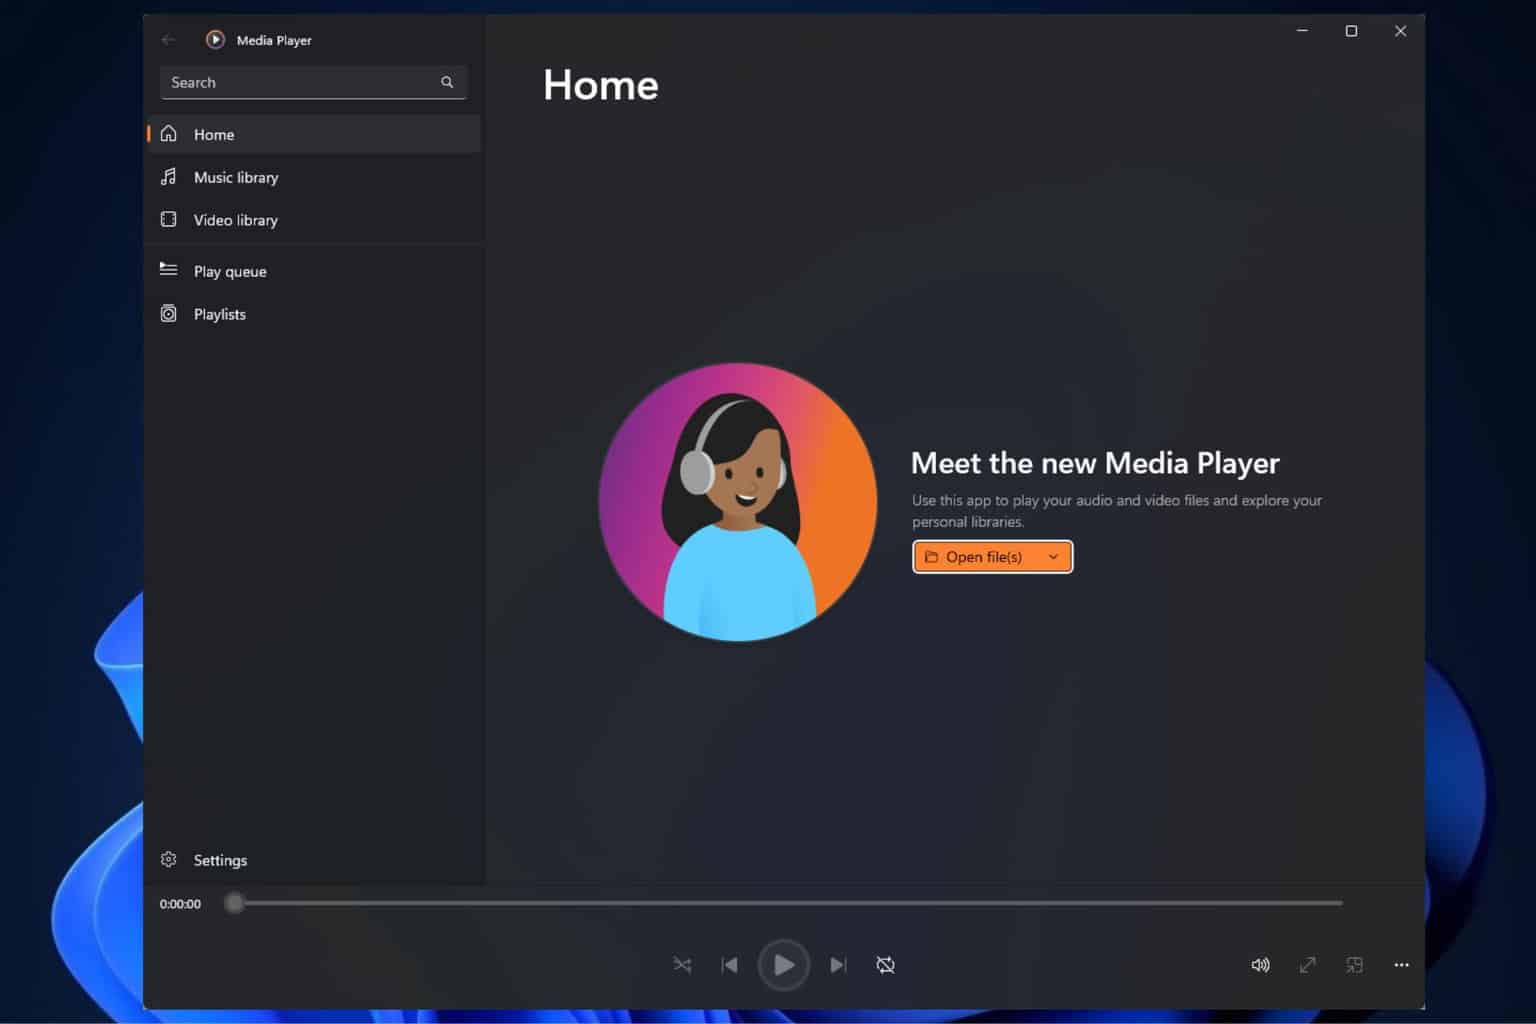This screenshot has width=1536, height=1024.
Task: Open Music library
Action: pos(314,177)
